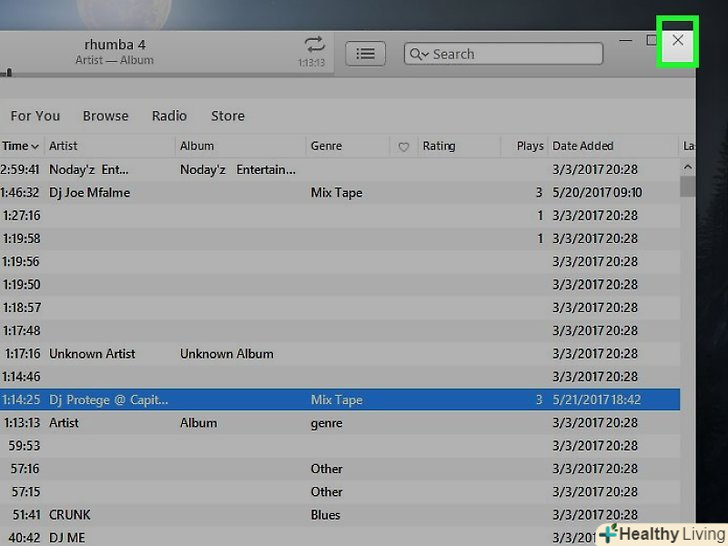Viewport: 728px width, 546px height.
Task: Sort by Time column dropdown arrow
Action: (x=36, y=146)
